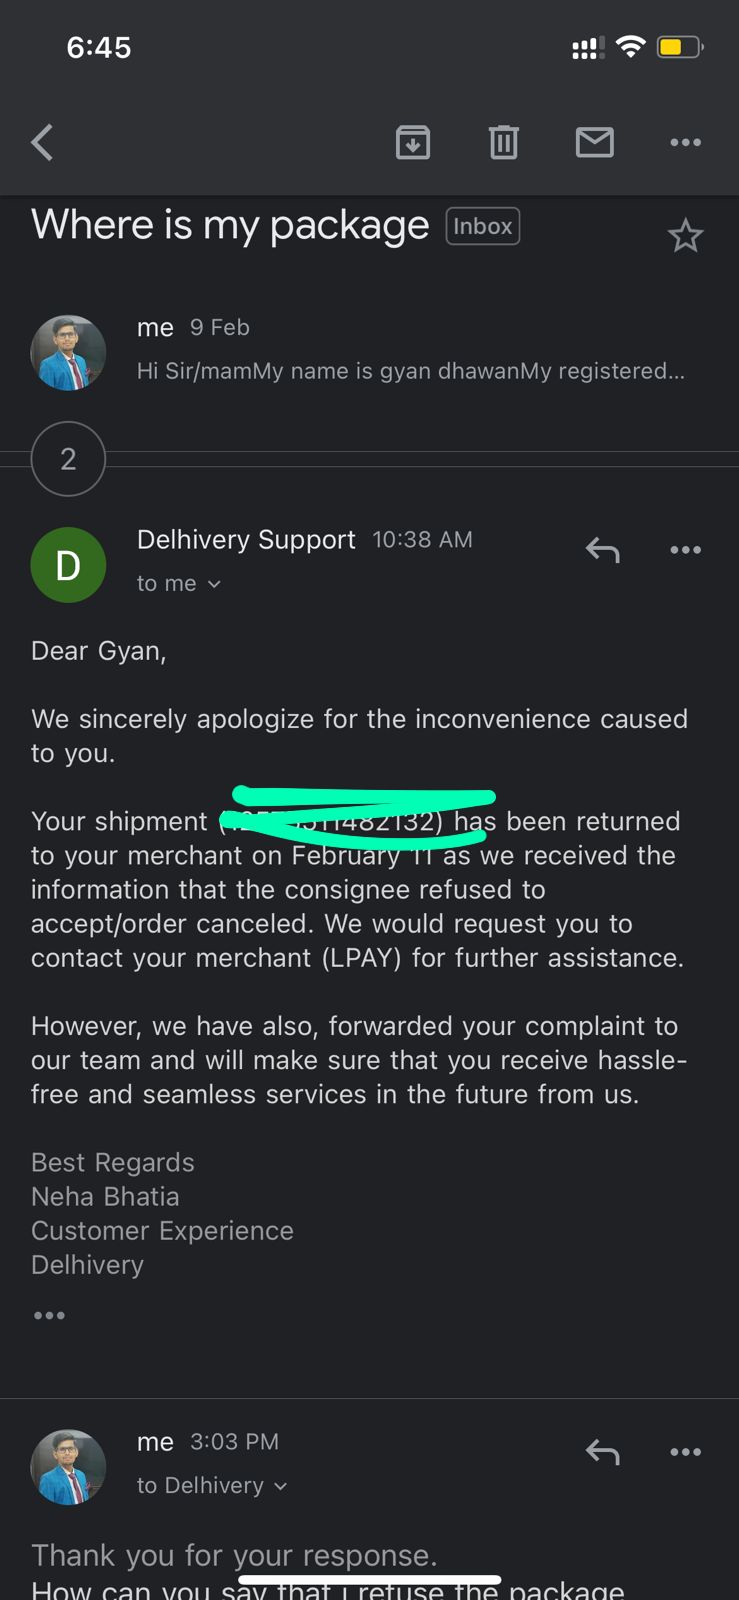Expand 'to me' recipient details

tap(179, 584)
